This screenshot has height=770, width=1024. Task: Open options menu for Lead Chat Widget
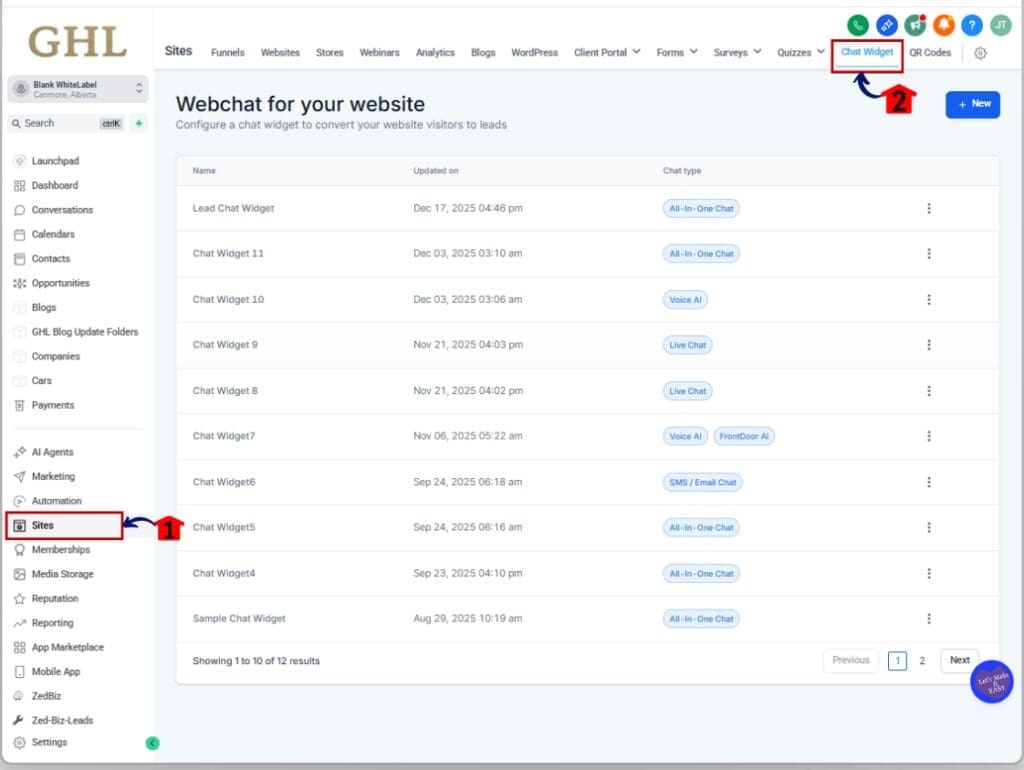(x=929, y=208)
